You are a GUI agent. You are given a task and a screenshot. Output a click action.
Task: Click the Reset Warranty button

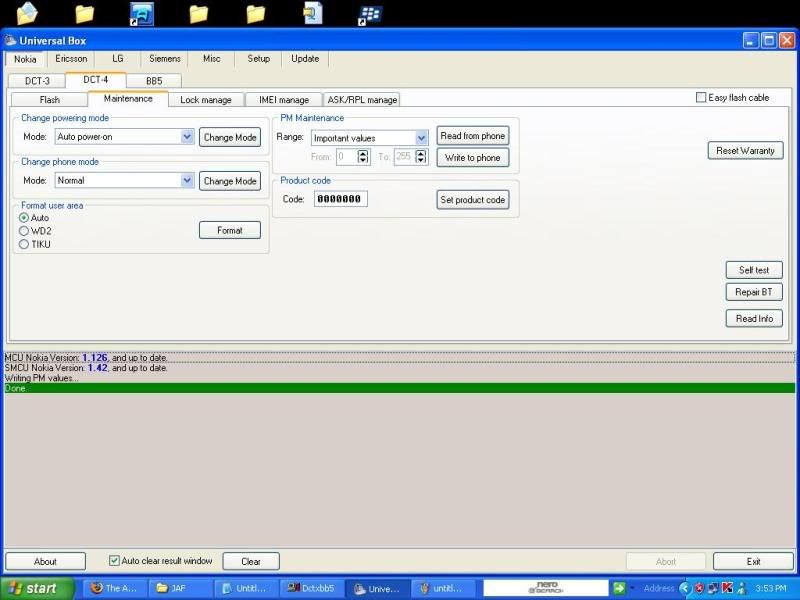745,151
